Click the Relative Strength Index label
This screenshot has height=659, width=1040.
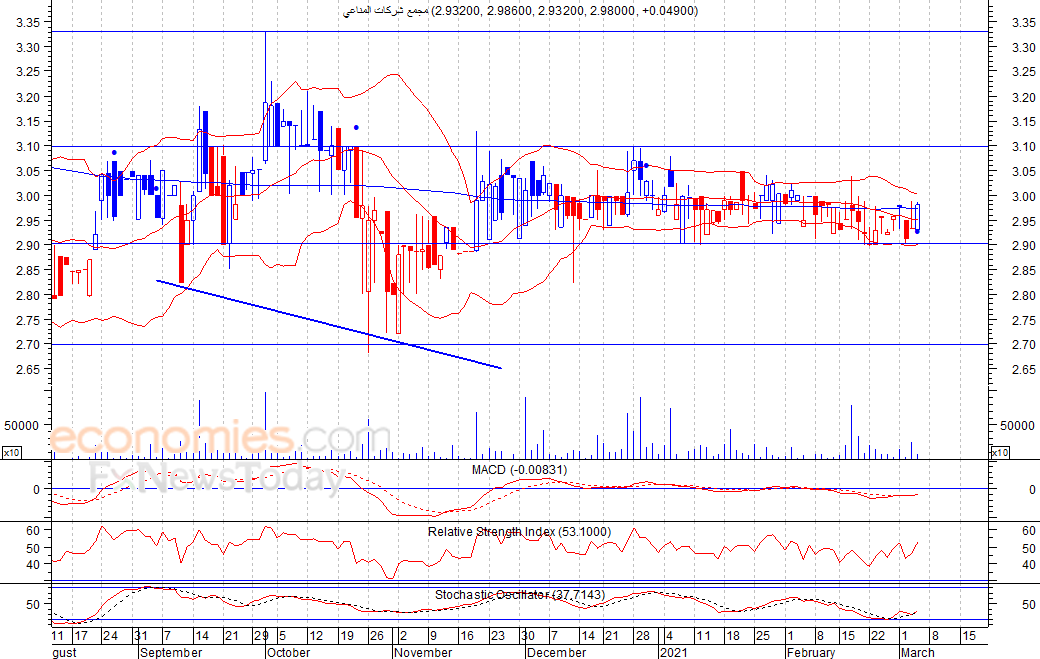pos(518,531)
